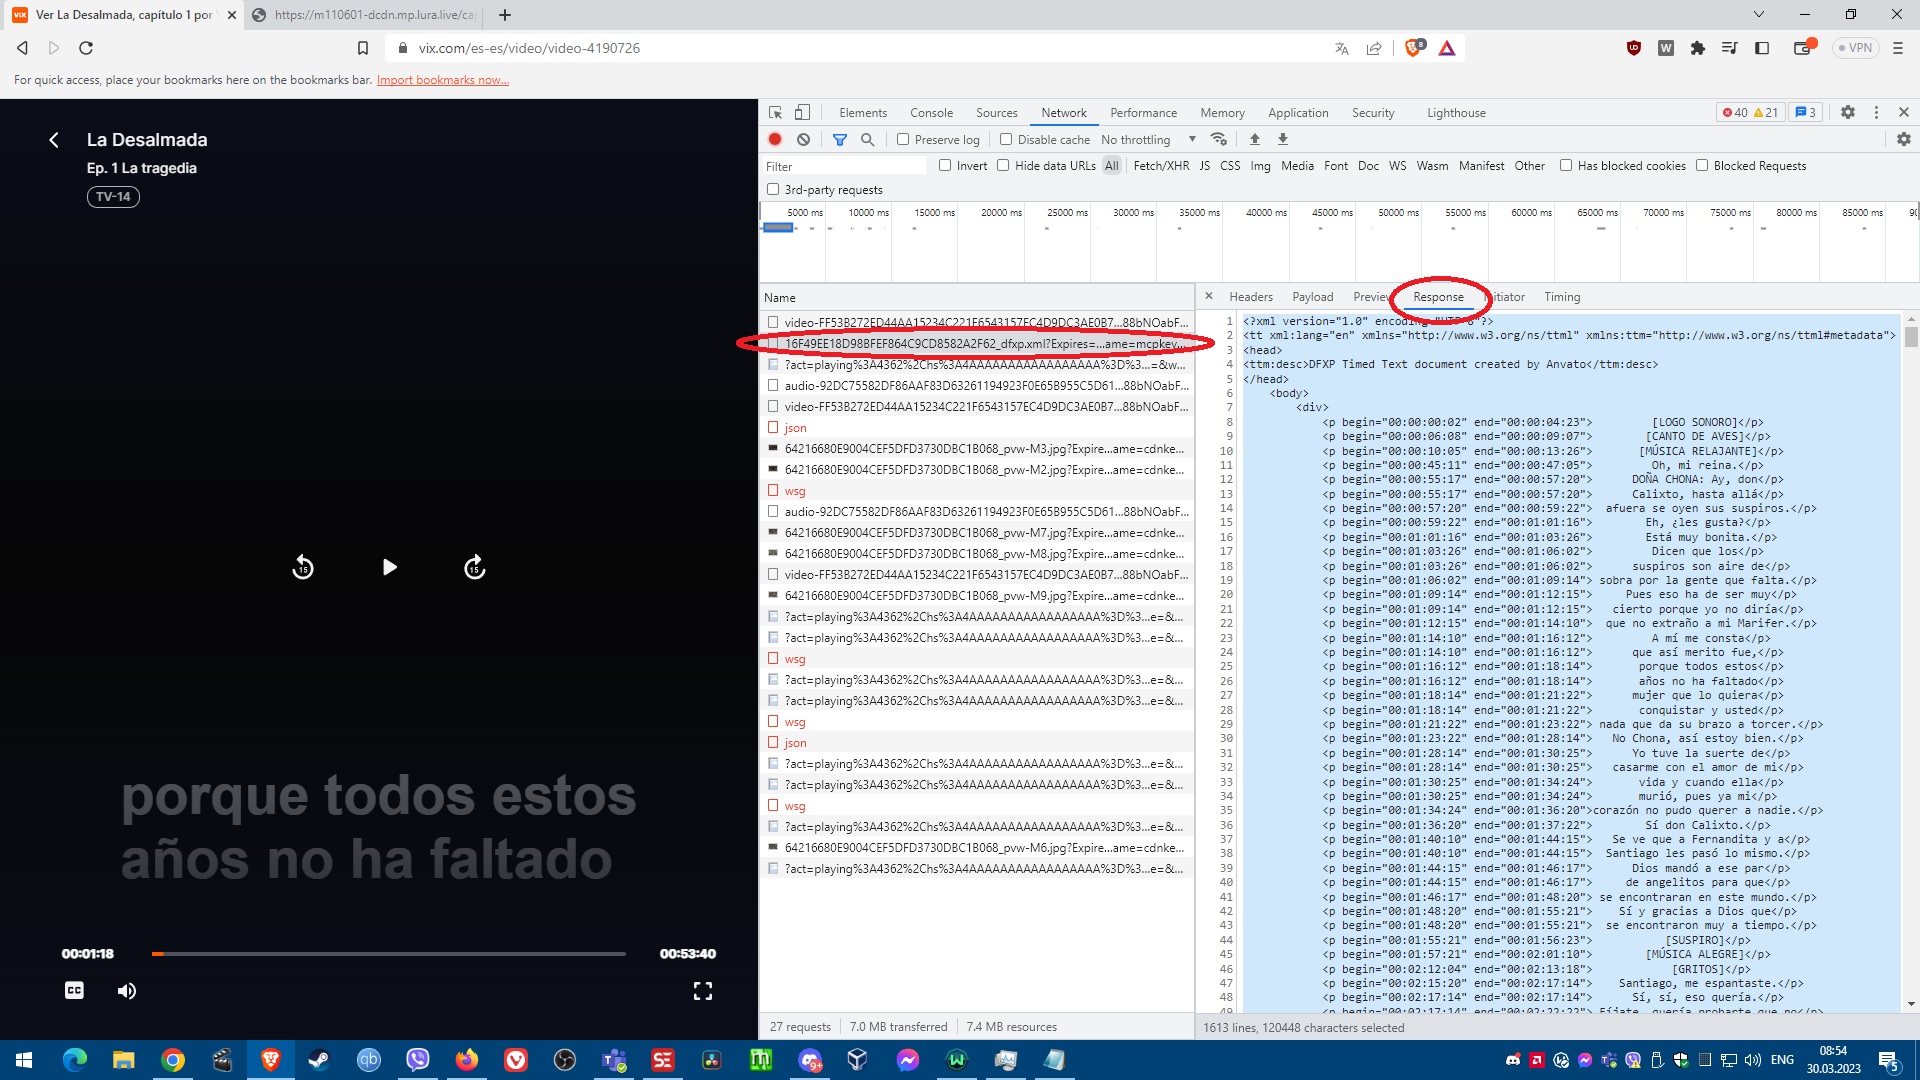Viewport: 1920px width, 1080px height.
Task: Toggle device toolbar icon in DevTools
Action: (x=802, y=113)
